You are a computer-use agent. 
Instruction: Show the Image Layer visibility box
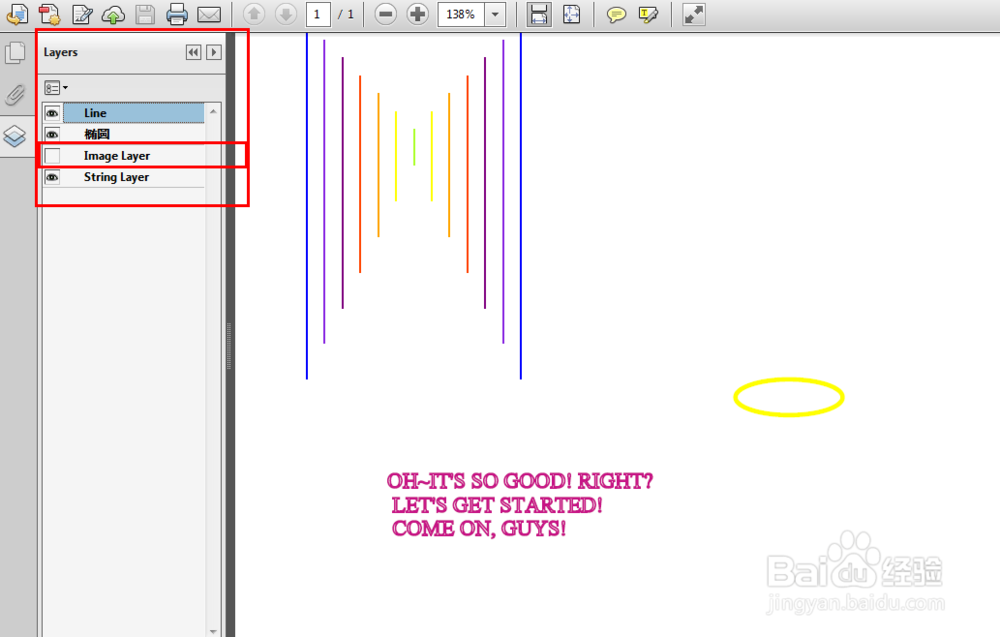(x=52, y=156)
